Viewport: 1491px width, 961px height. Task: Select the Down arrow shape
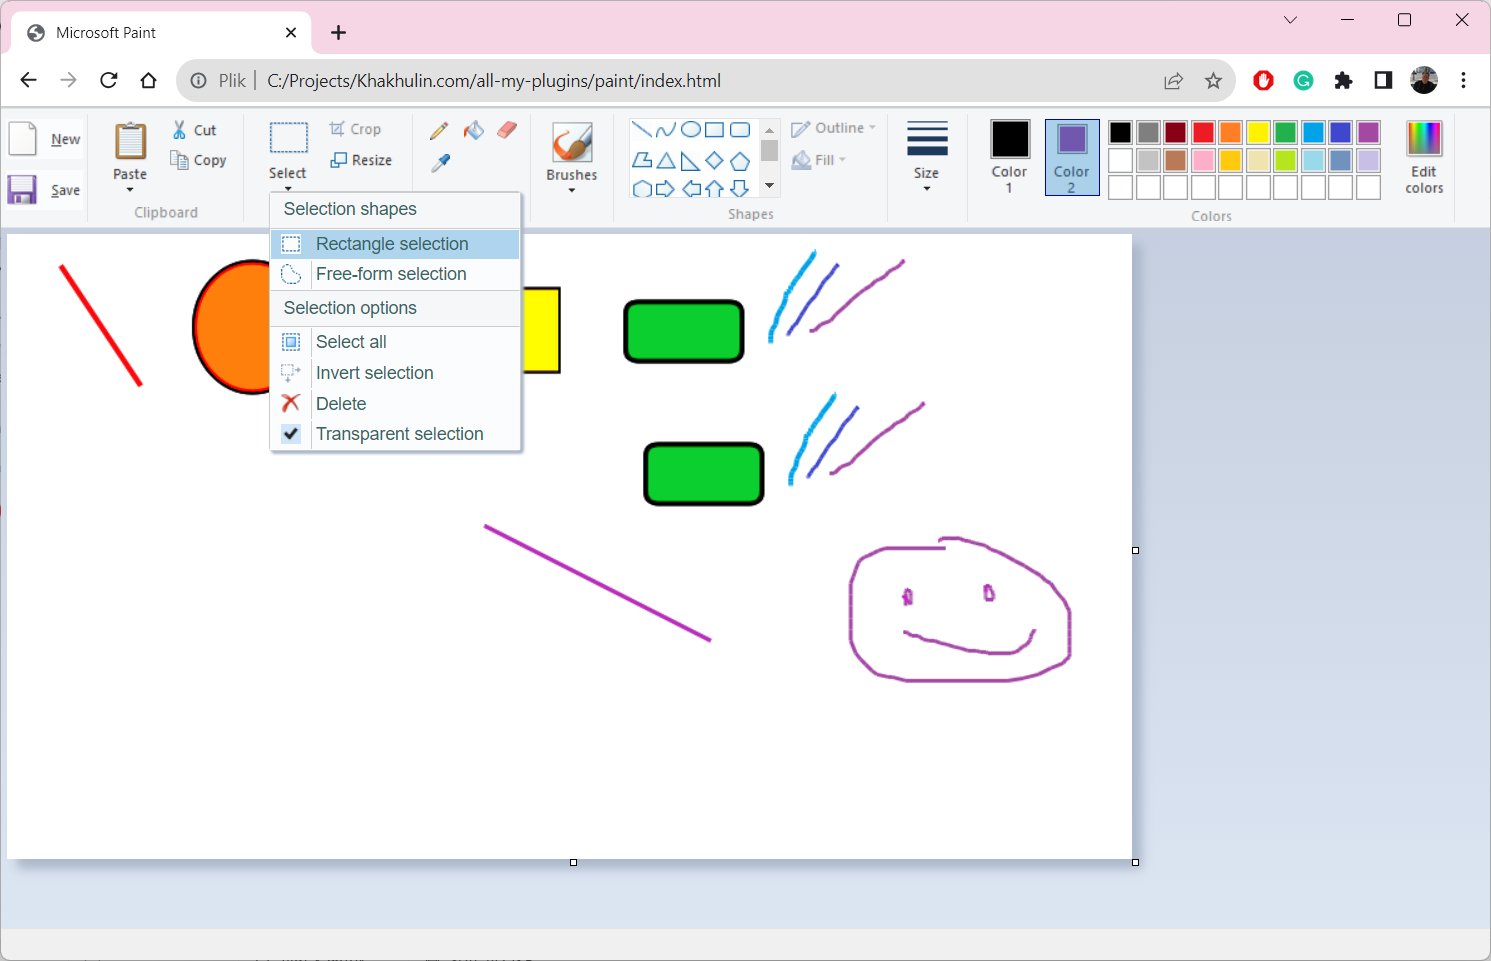[740, 187]
